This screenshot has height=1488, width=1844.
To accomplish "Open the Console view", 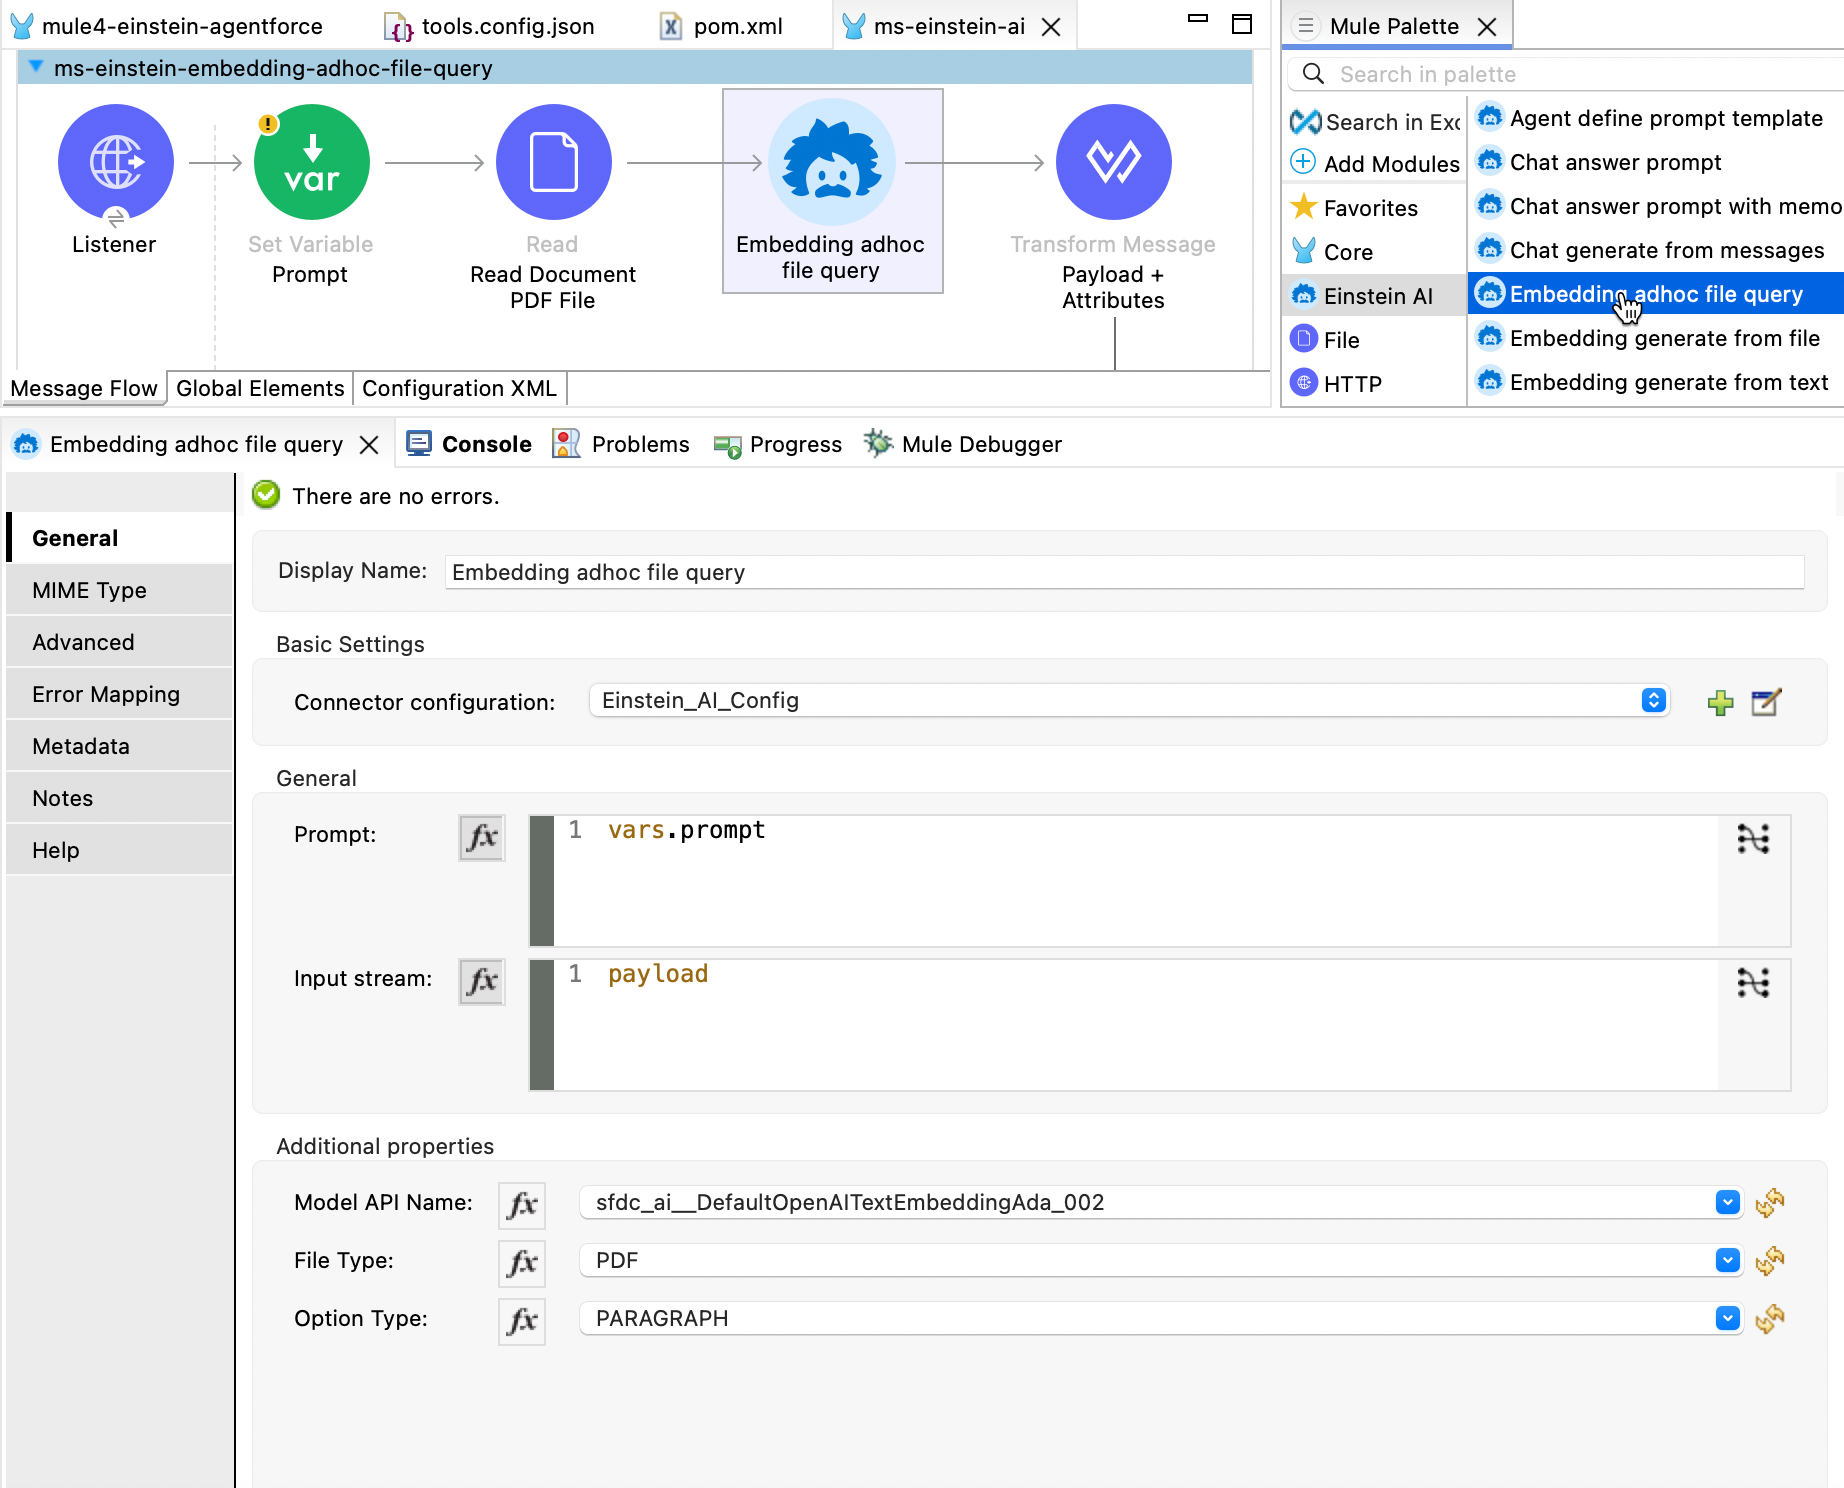I will (x=469, y=444).
